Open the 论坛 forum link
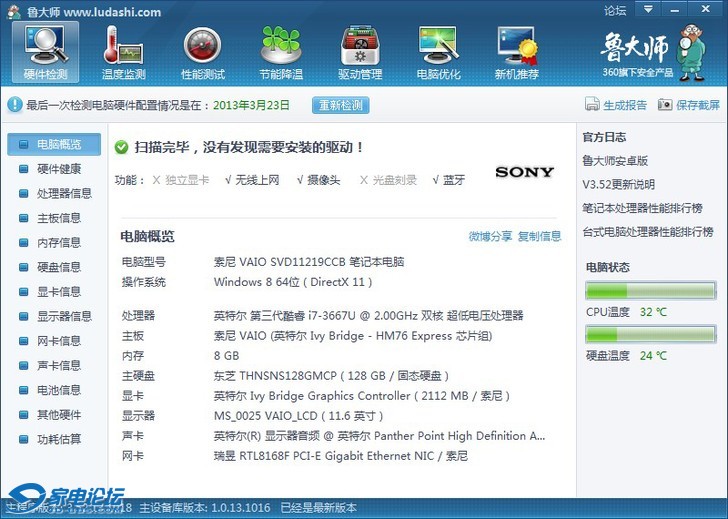 tap(615, 11)
